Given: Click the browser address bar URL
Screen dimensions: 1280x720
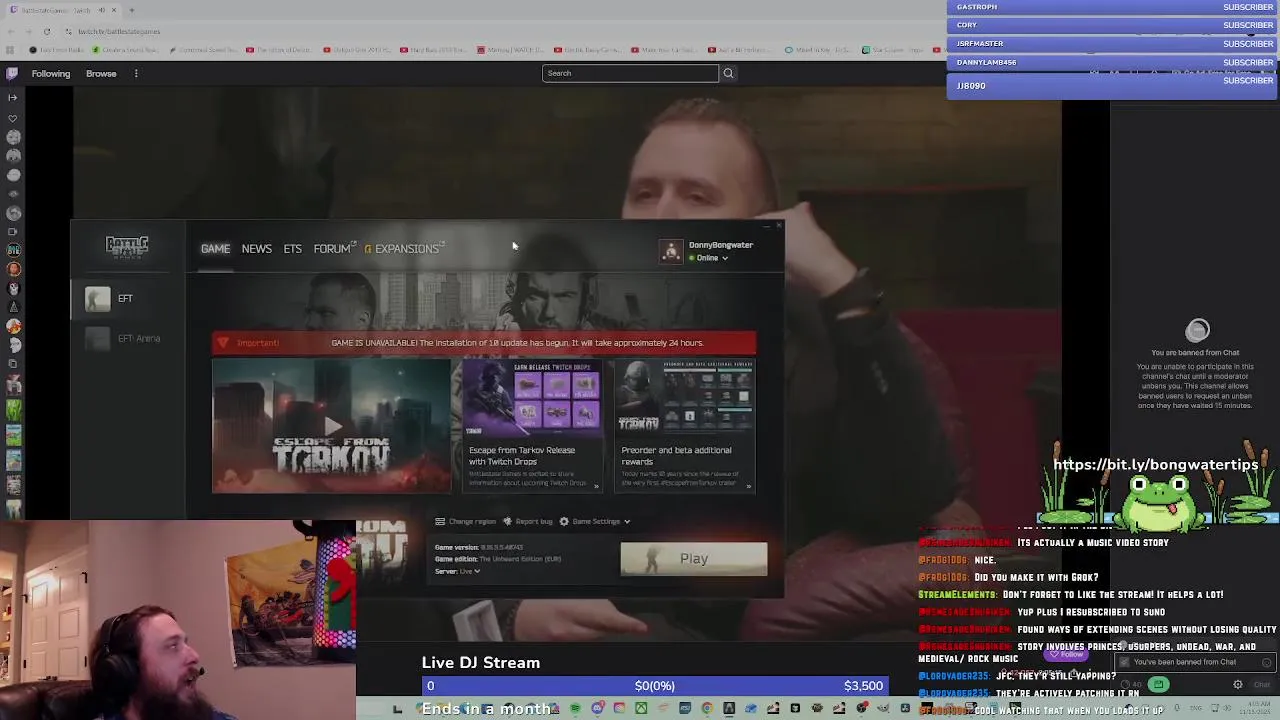Looking at the screenshot, I should tap(119, 31).
